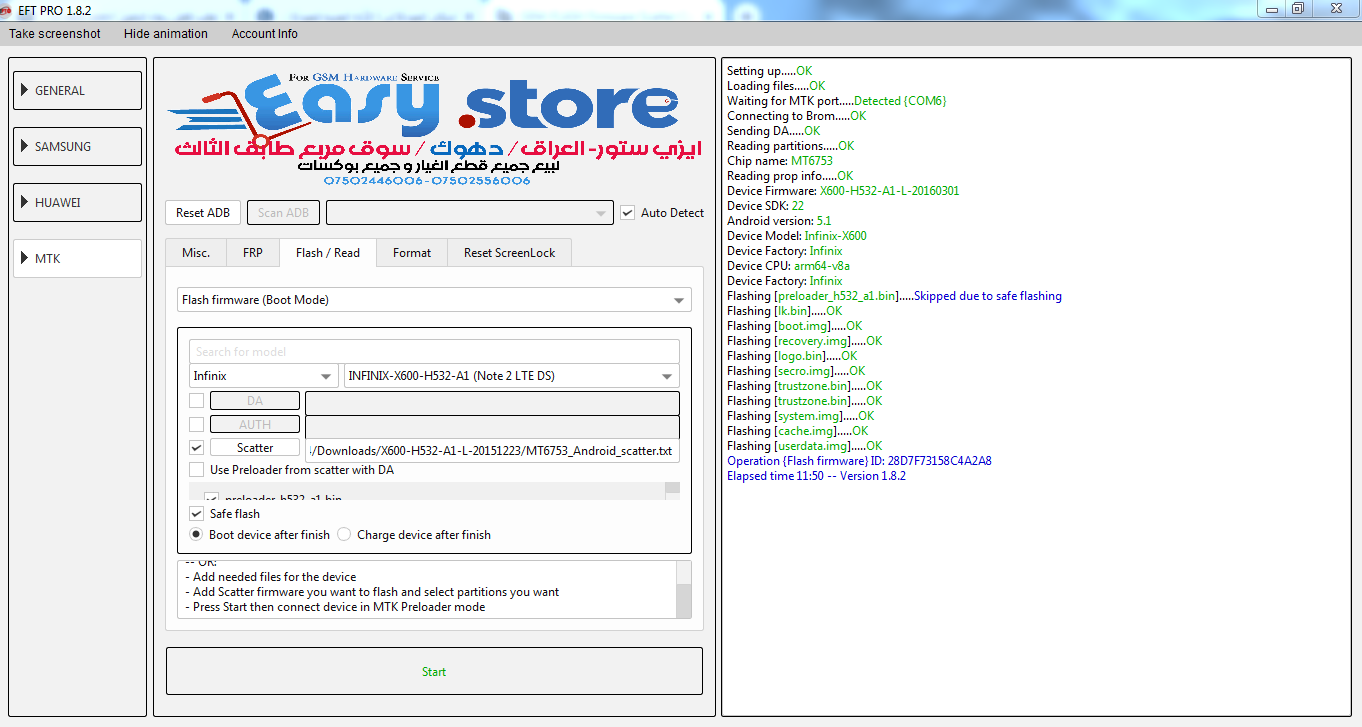Toggle the Auto Detect checkbox
Screen dimensions: 1362x727
point(627,213)
